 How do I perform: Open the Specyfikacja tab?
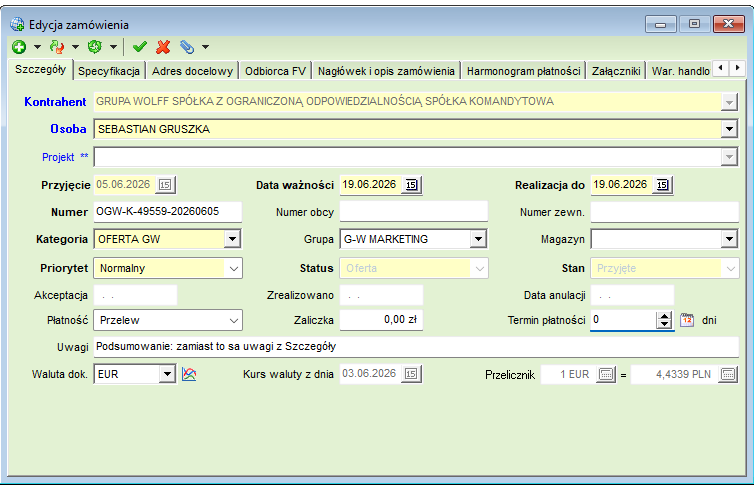109,71
